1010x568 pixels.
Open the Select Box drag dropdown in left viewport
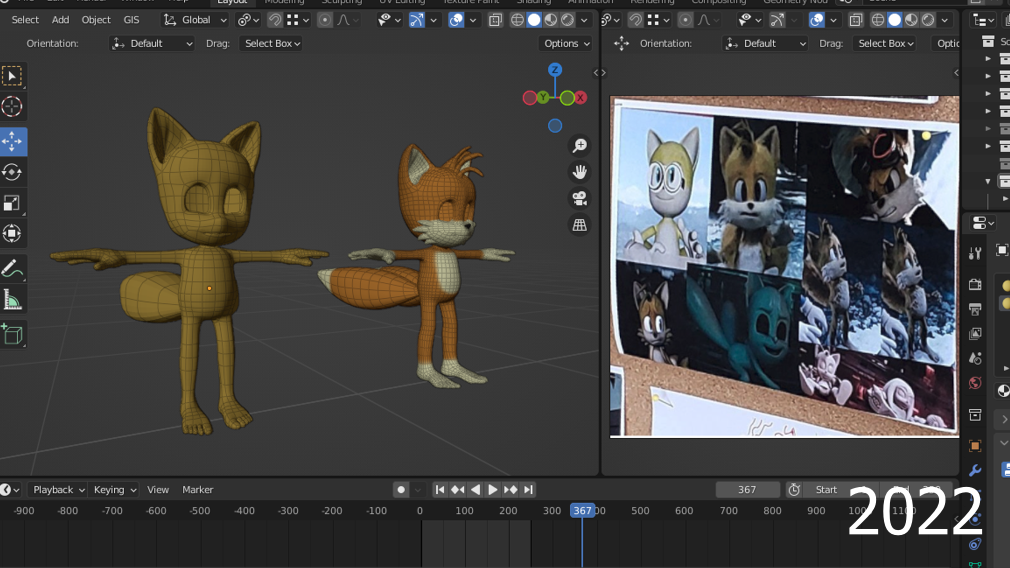[x=271, y=43]
